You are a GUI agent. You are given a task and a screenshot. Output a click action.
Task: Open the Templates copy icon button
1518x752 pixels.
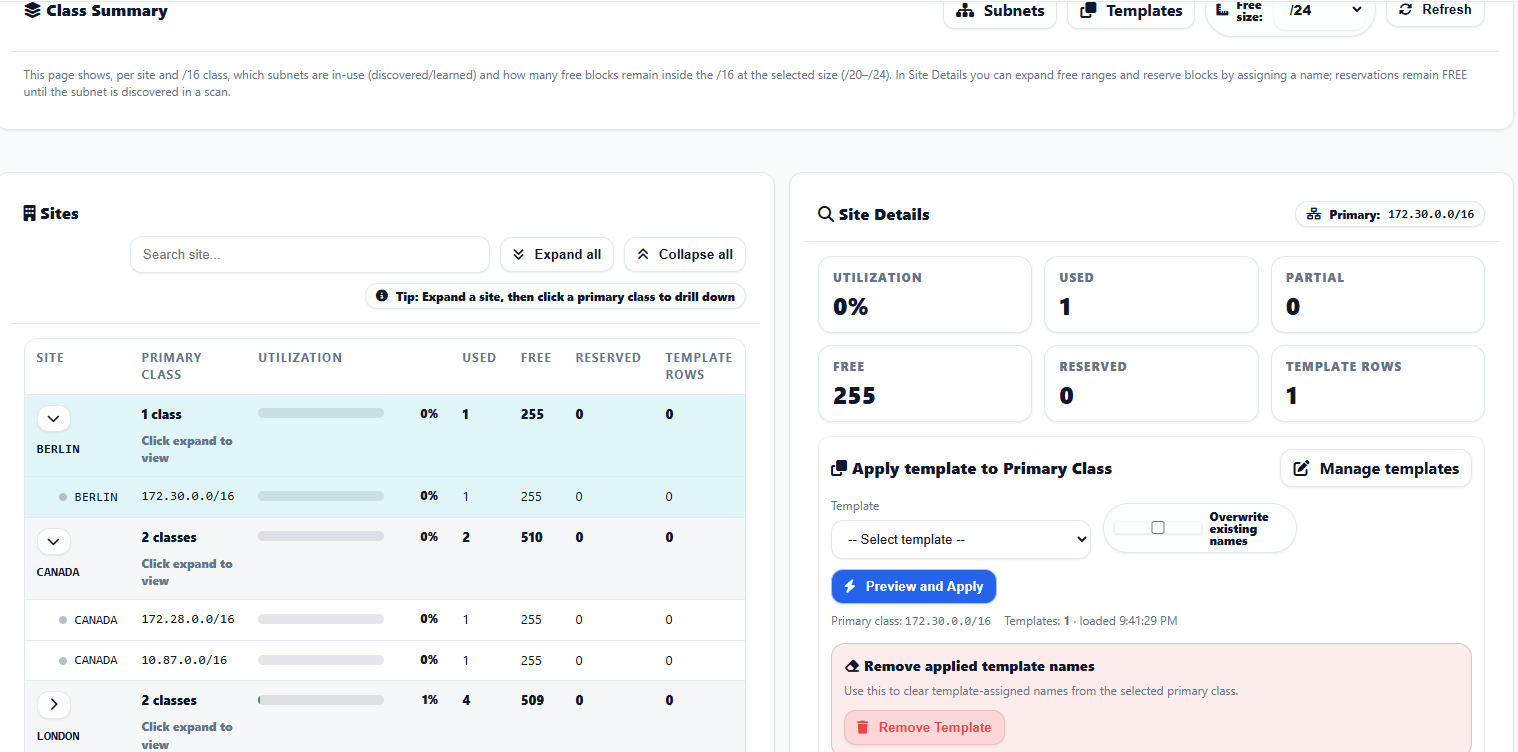tap(1088, 11)
